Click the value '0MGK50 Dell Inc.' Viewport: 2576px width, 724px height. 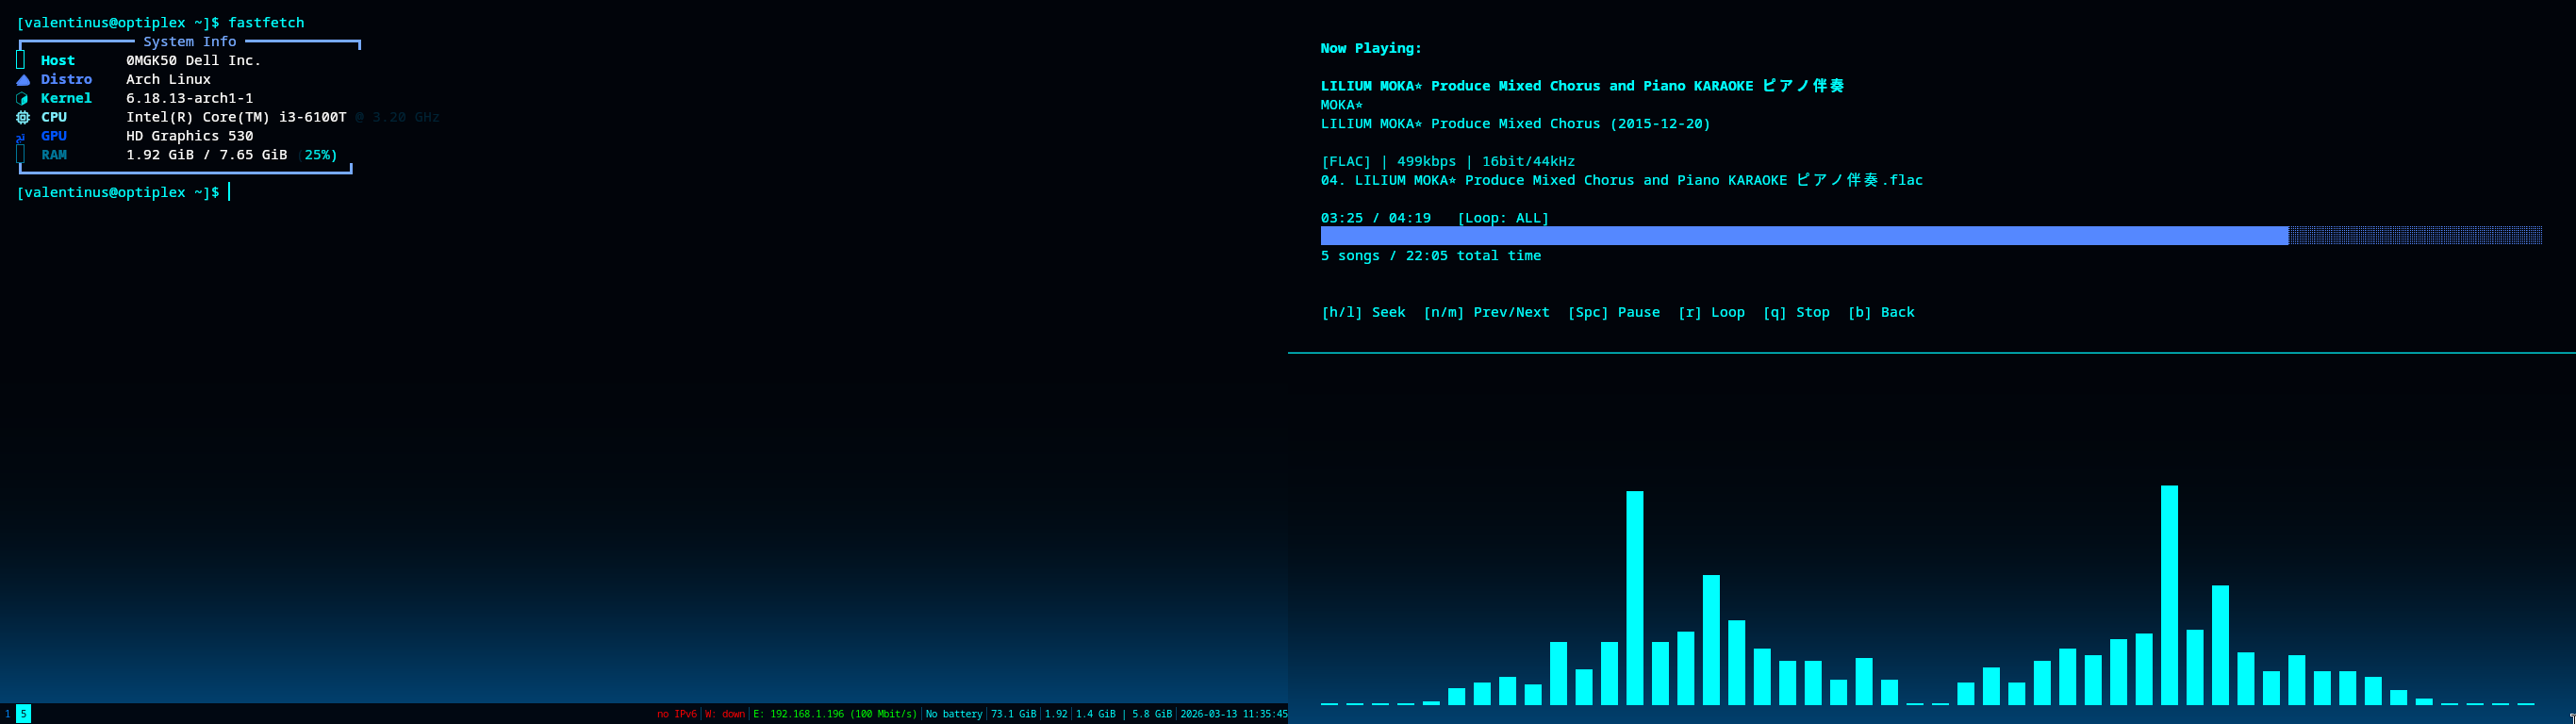[194, 61]
